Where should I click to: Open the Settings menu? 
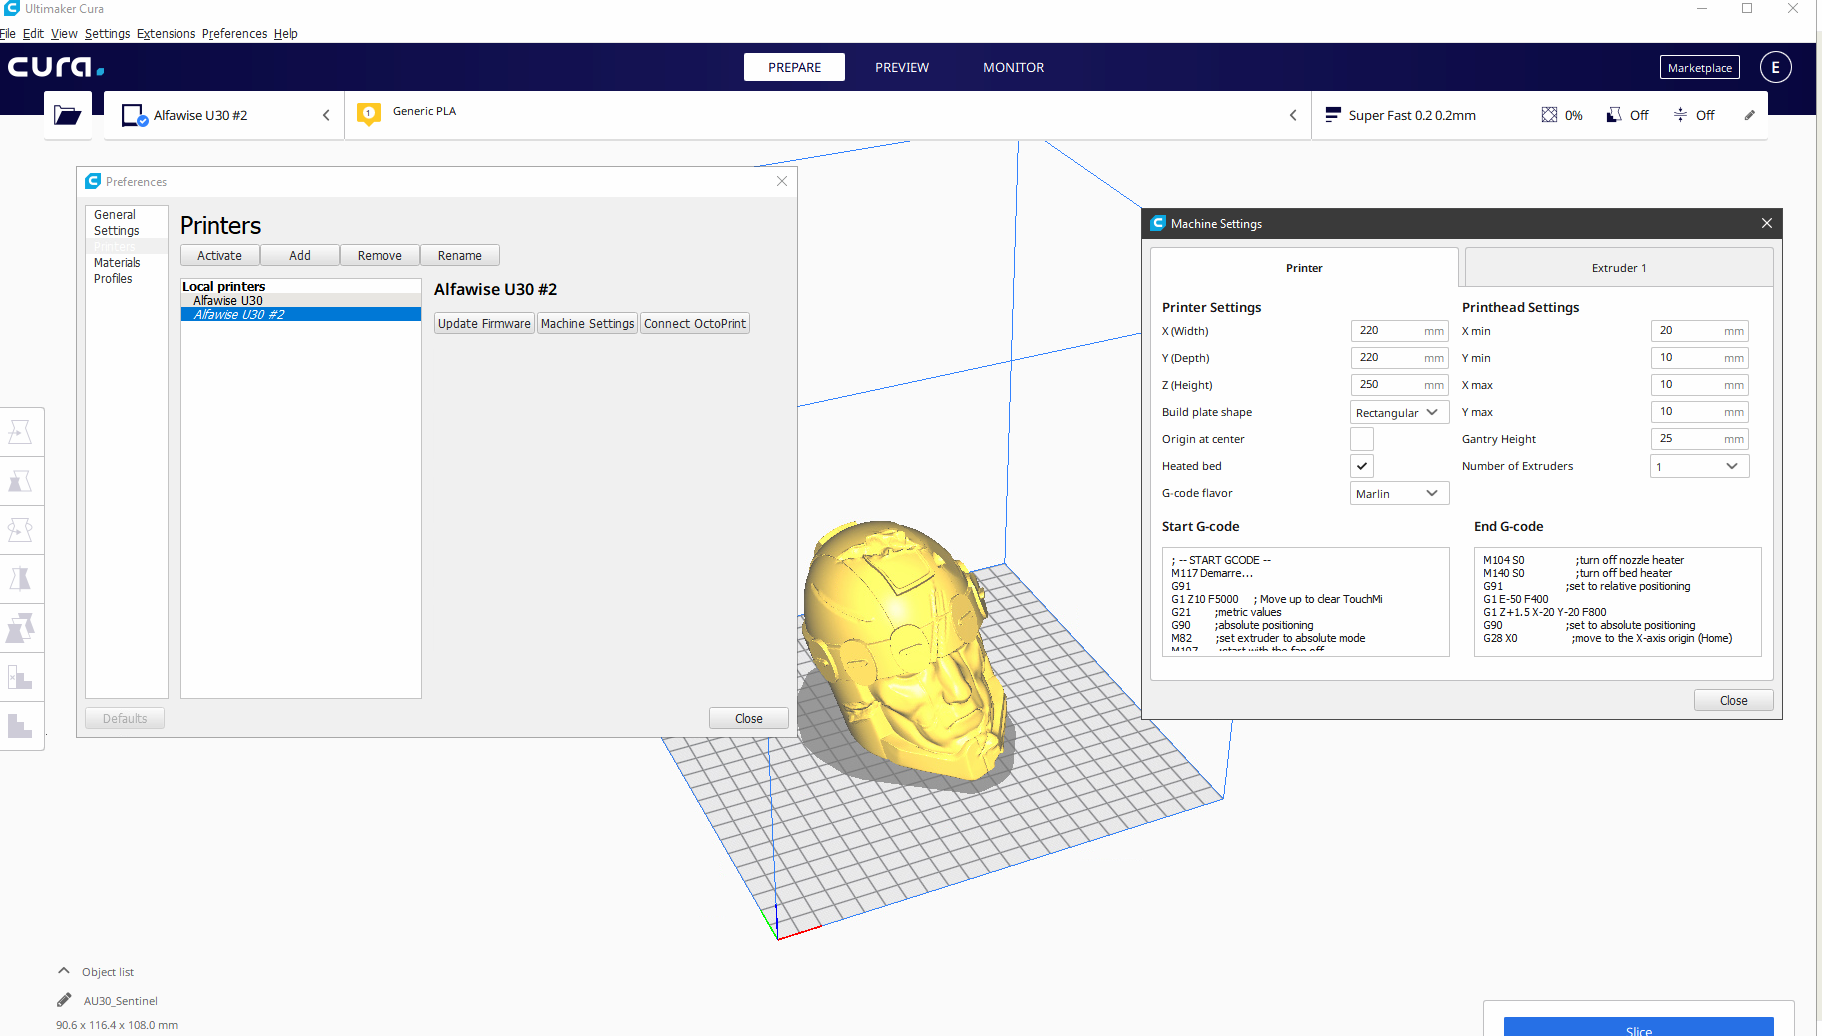click(107, 33)
